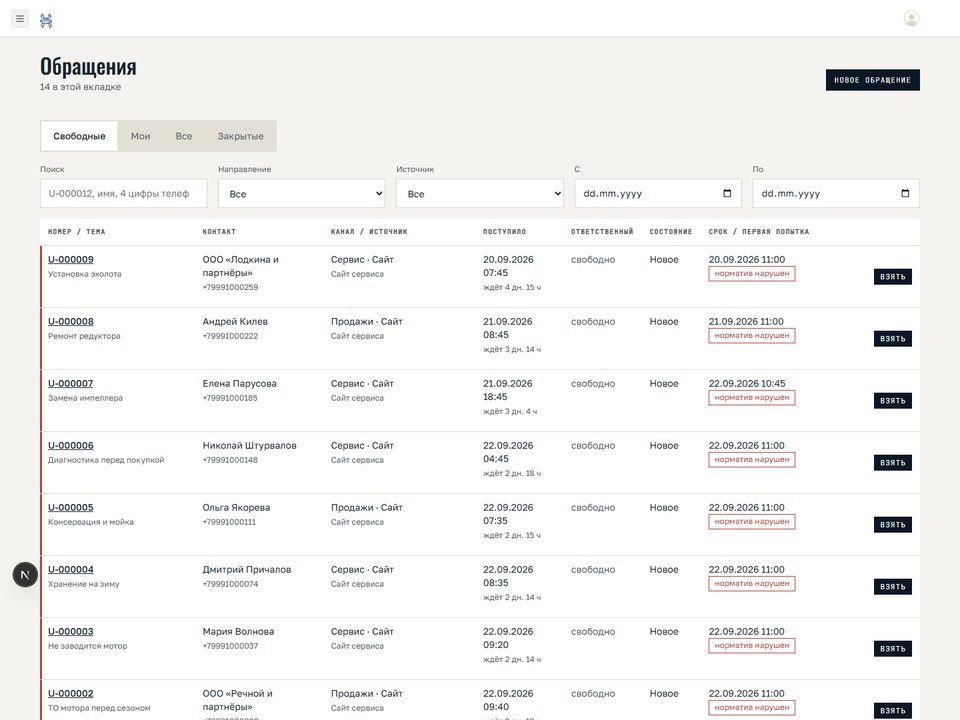This screenshot has width=960, height=720.
Task: Click phone number +79991000037
Action: click(x=230, y=646)
